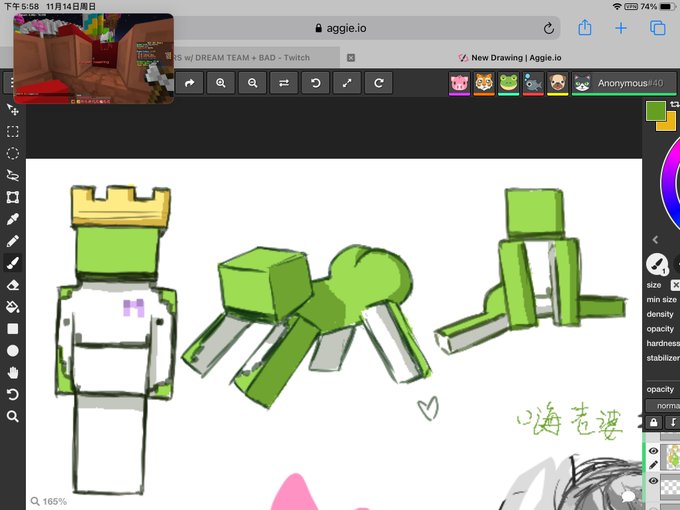
Task: Select the Eraser tool
Action: click(13, 285)
